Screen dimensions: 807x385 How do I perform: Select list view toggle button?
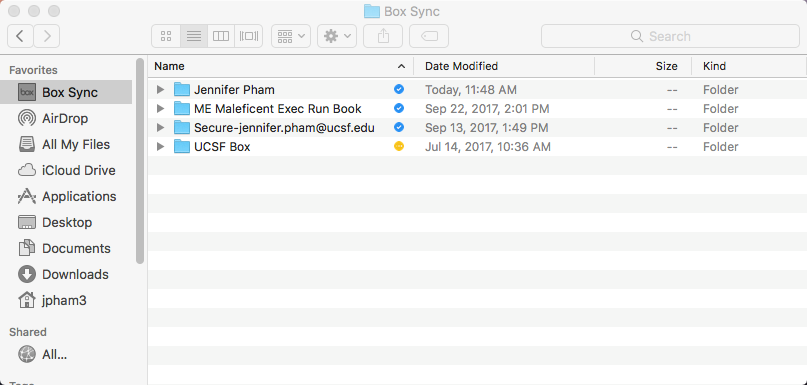pos(194,36)
